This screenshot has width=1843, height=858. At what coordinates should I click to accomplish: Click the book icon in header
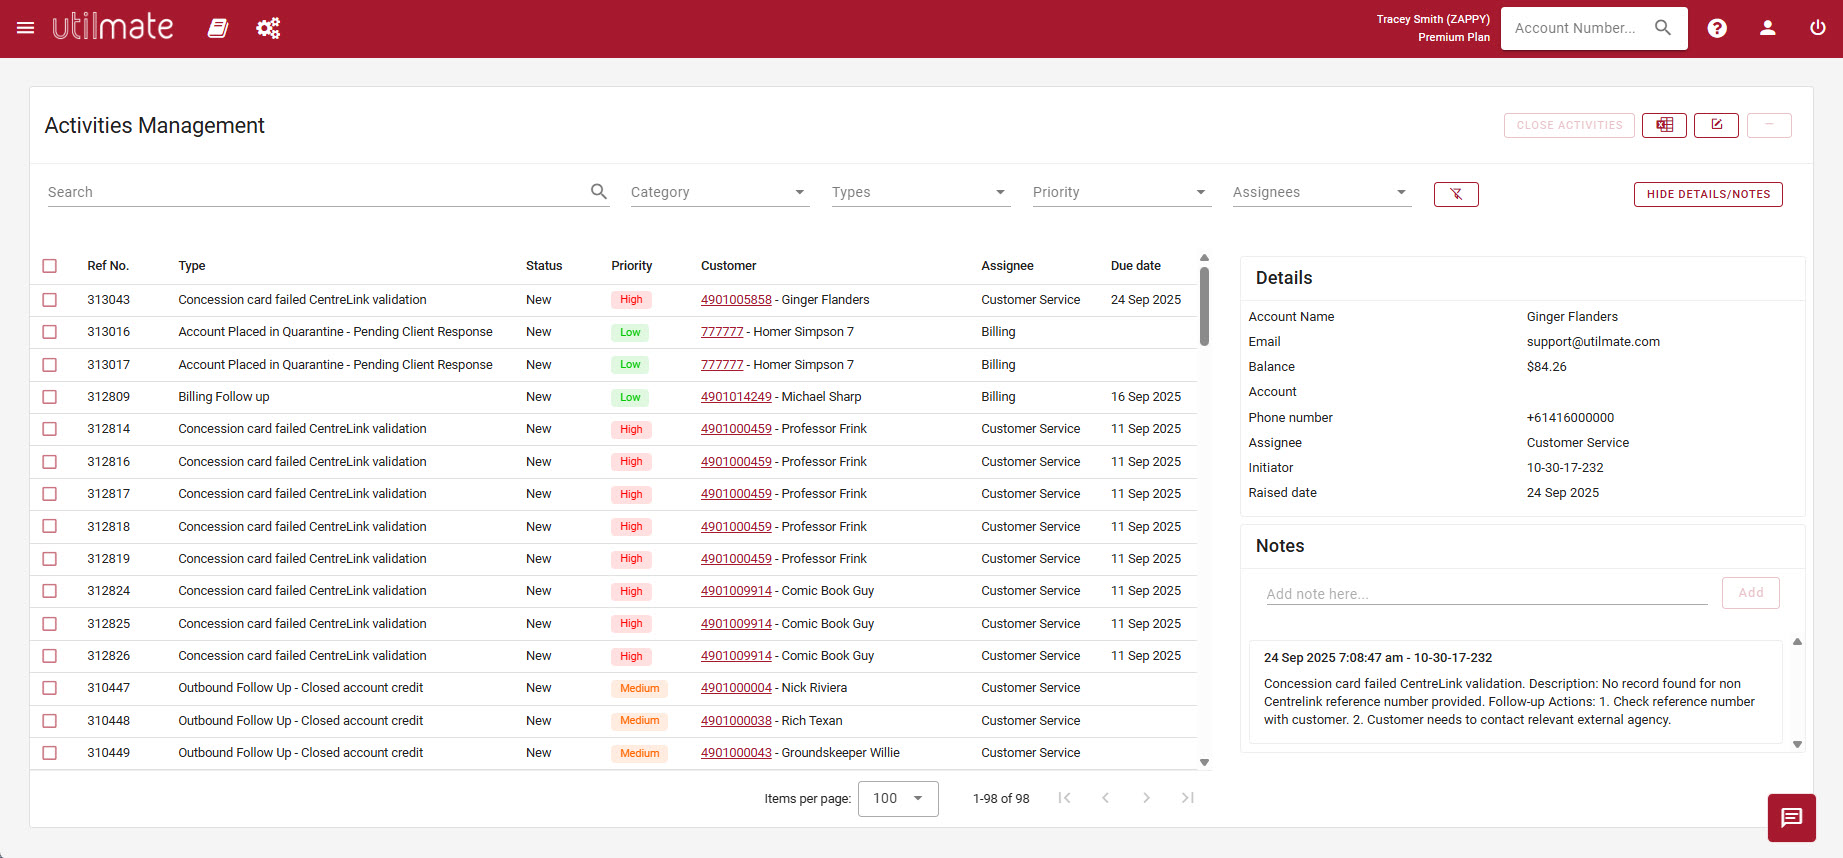click(x=218, y=28)
